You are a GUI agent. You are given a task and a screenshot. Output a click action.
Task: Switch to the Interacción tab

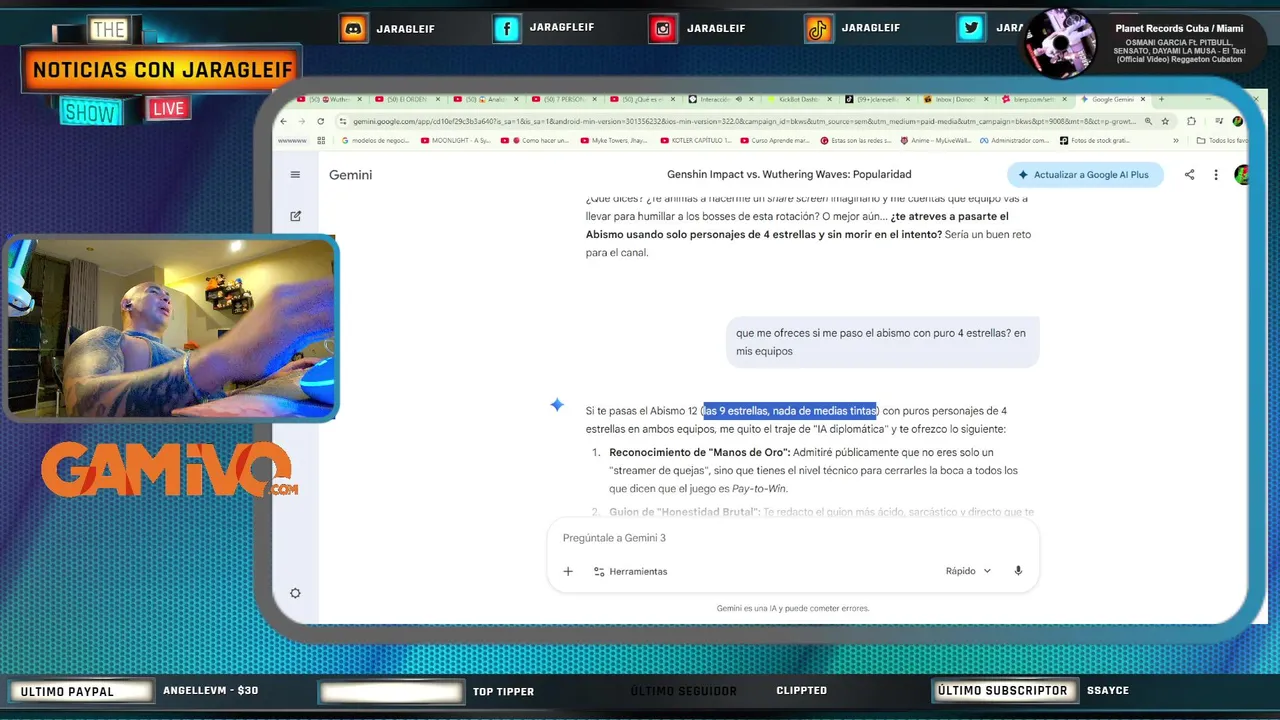click(722, 99)
